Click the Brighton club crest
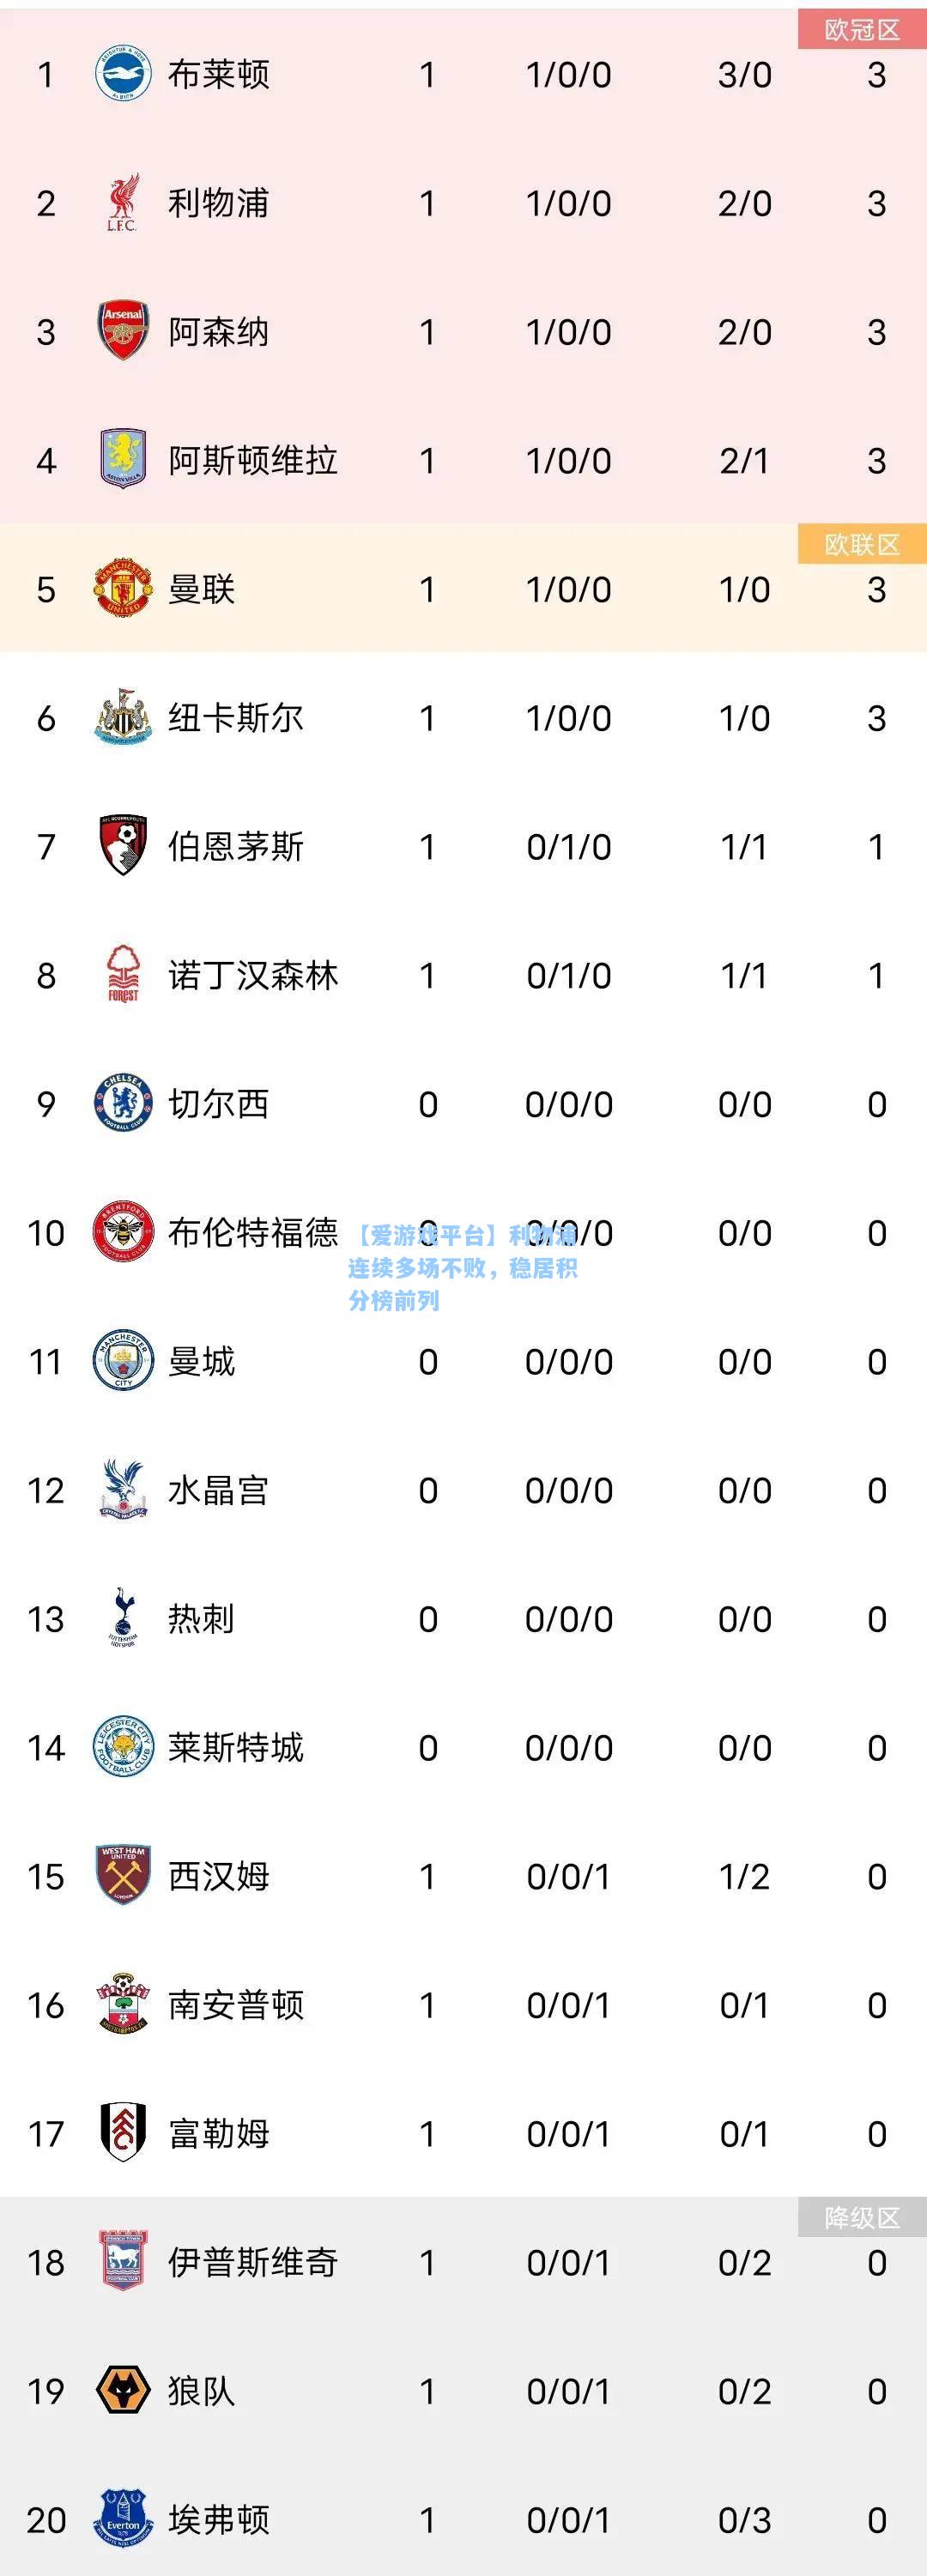The image size is (927, 2576). (x=123, y=74)
